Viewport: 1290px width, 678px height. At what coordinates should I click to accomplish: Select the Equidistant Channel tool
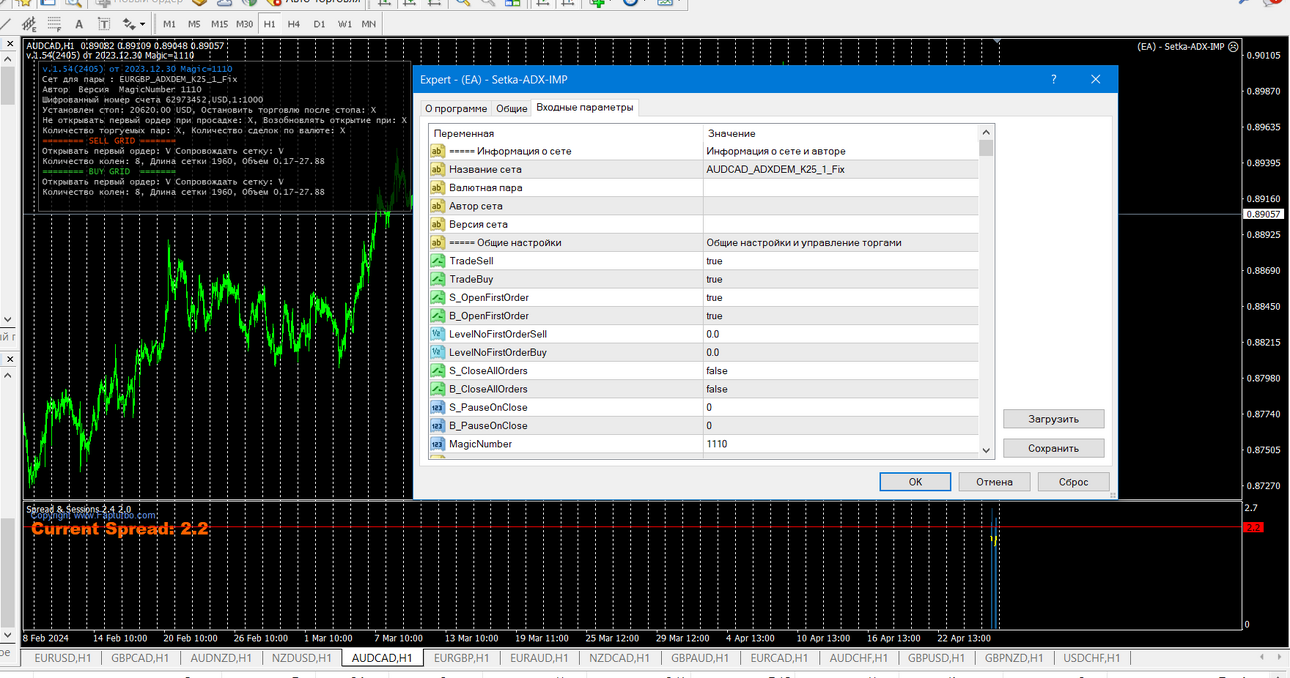[29, 24]
